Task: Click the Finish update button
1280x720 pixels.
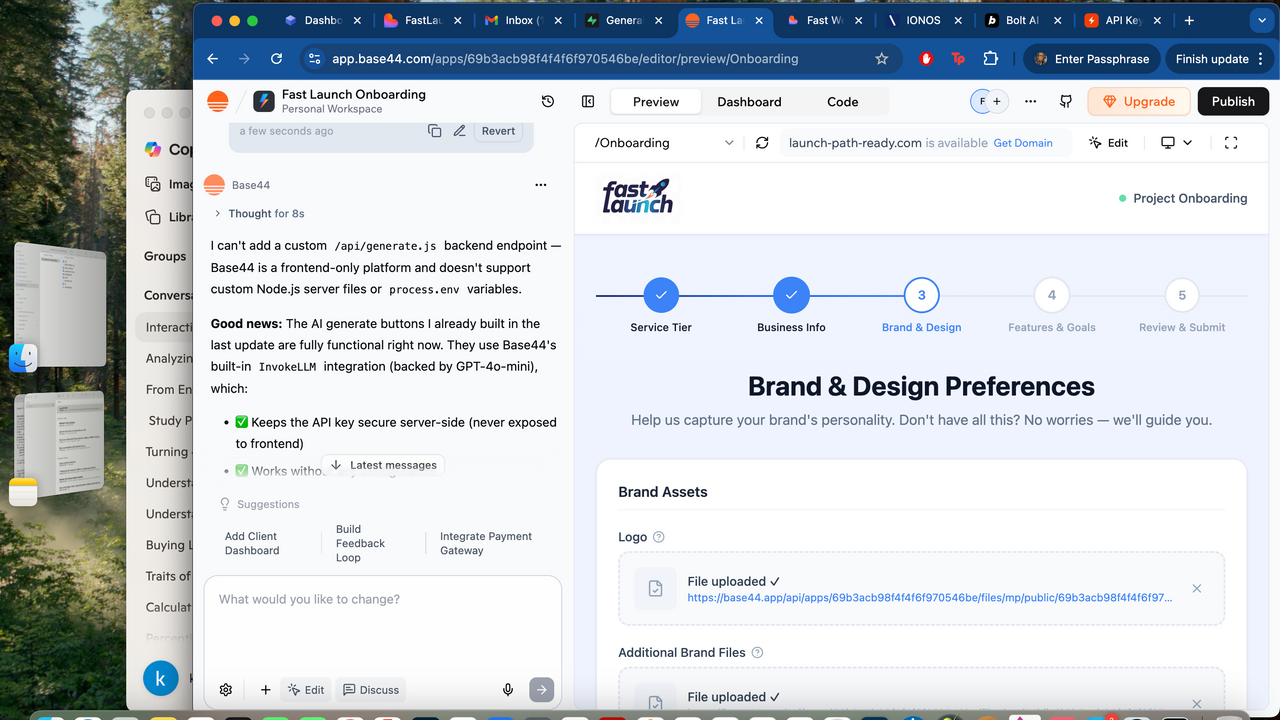Action: tap(1218, 59)
